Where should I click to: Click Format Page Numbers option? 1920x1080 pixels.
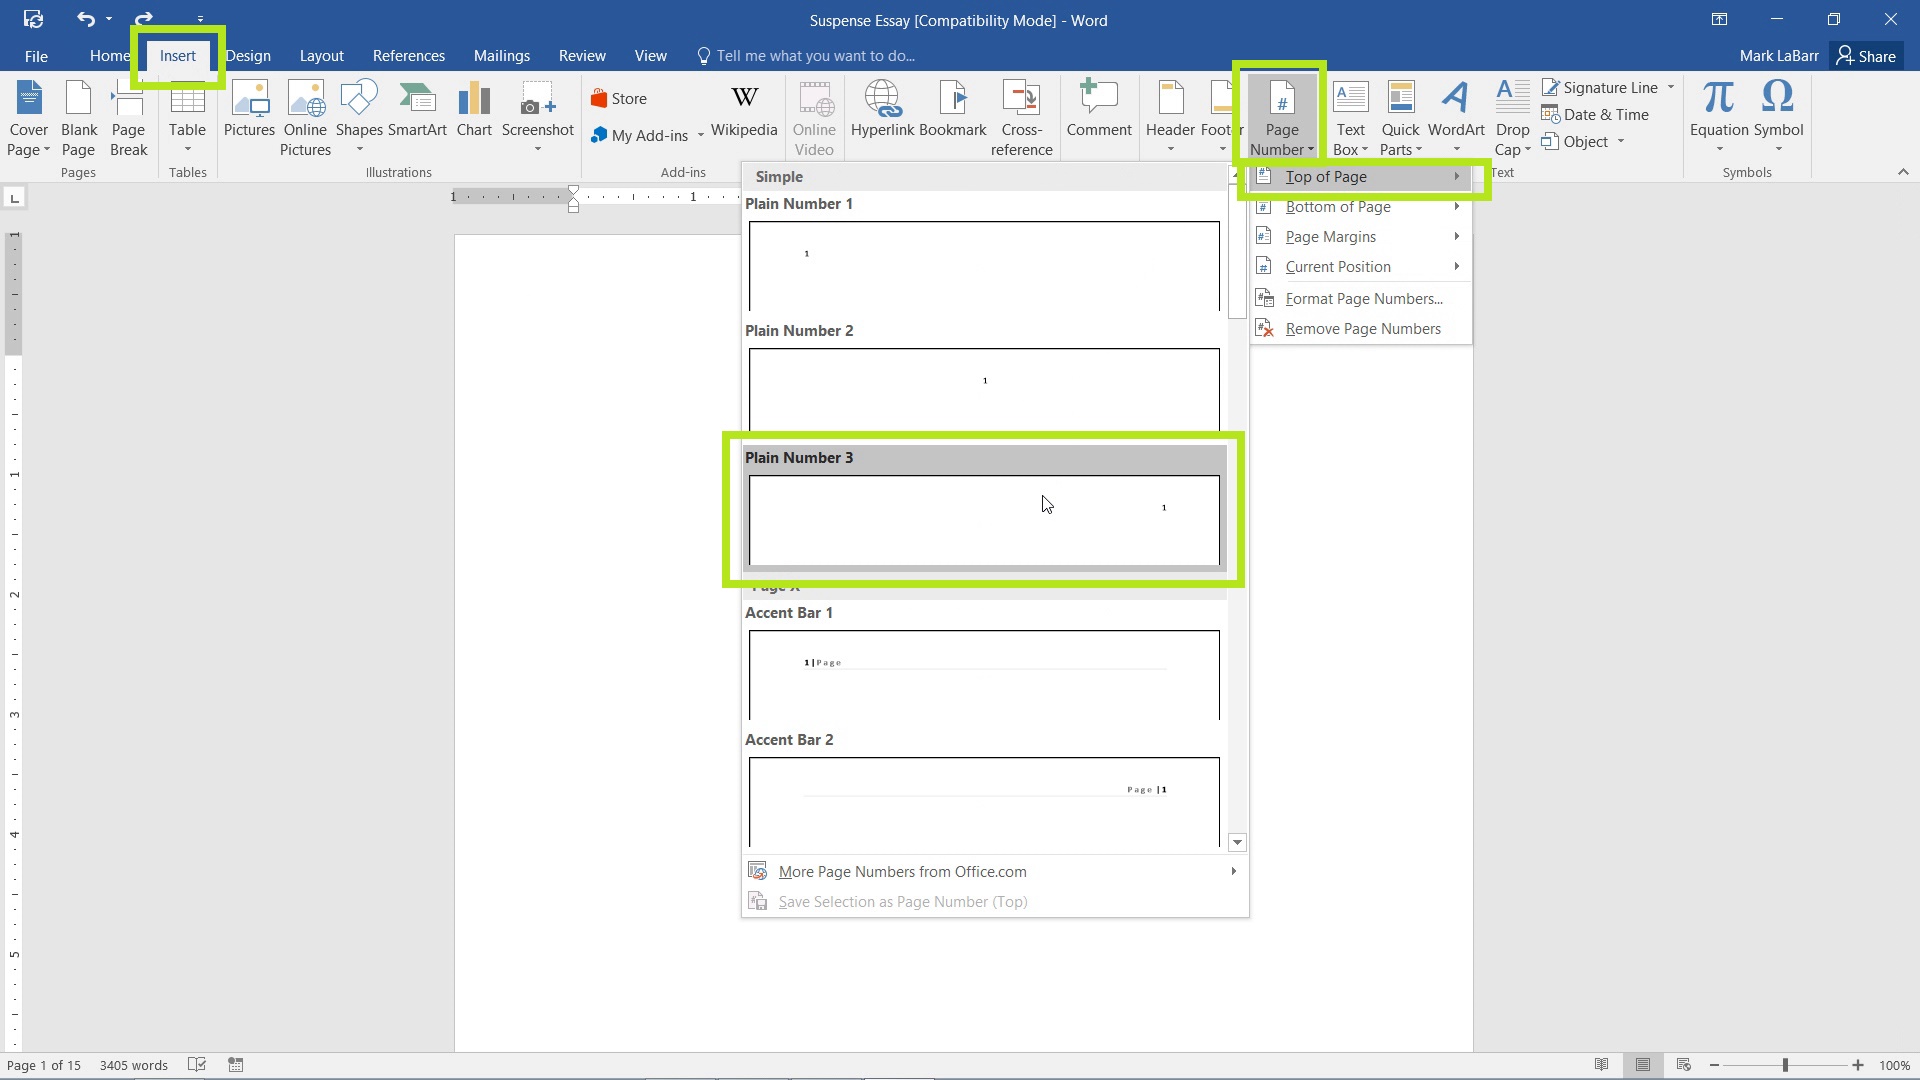(x=1362, y=298)
